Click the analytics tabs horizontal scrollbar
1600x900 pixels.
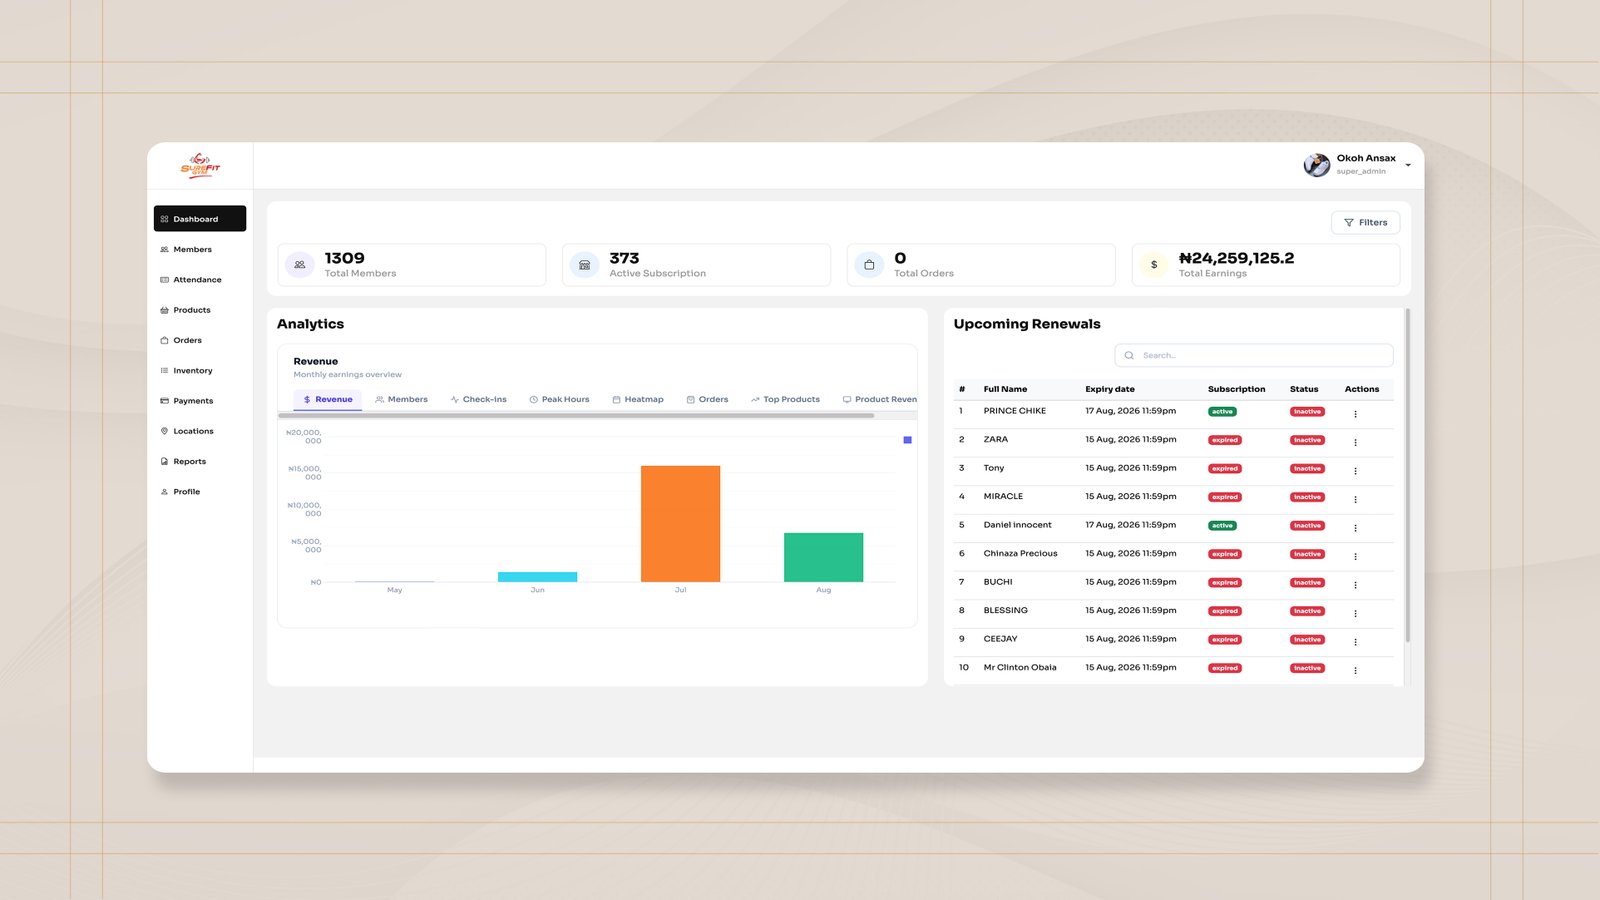[576, 415]
